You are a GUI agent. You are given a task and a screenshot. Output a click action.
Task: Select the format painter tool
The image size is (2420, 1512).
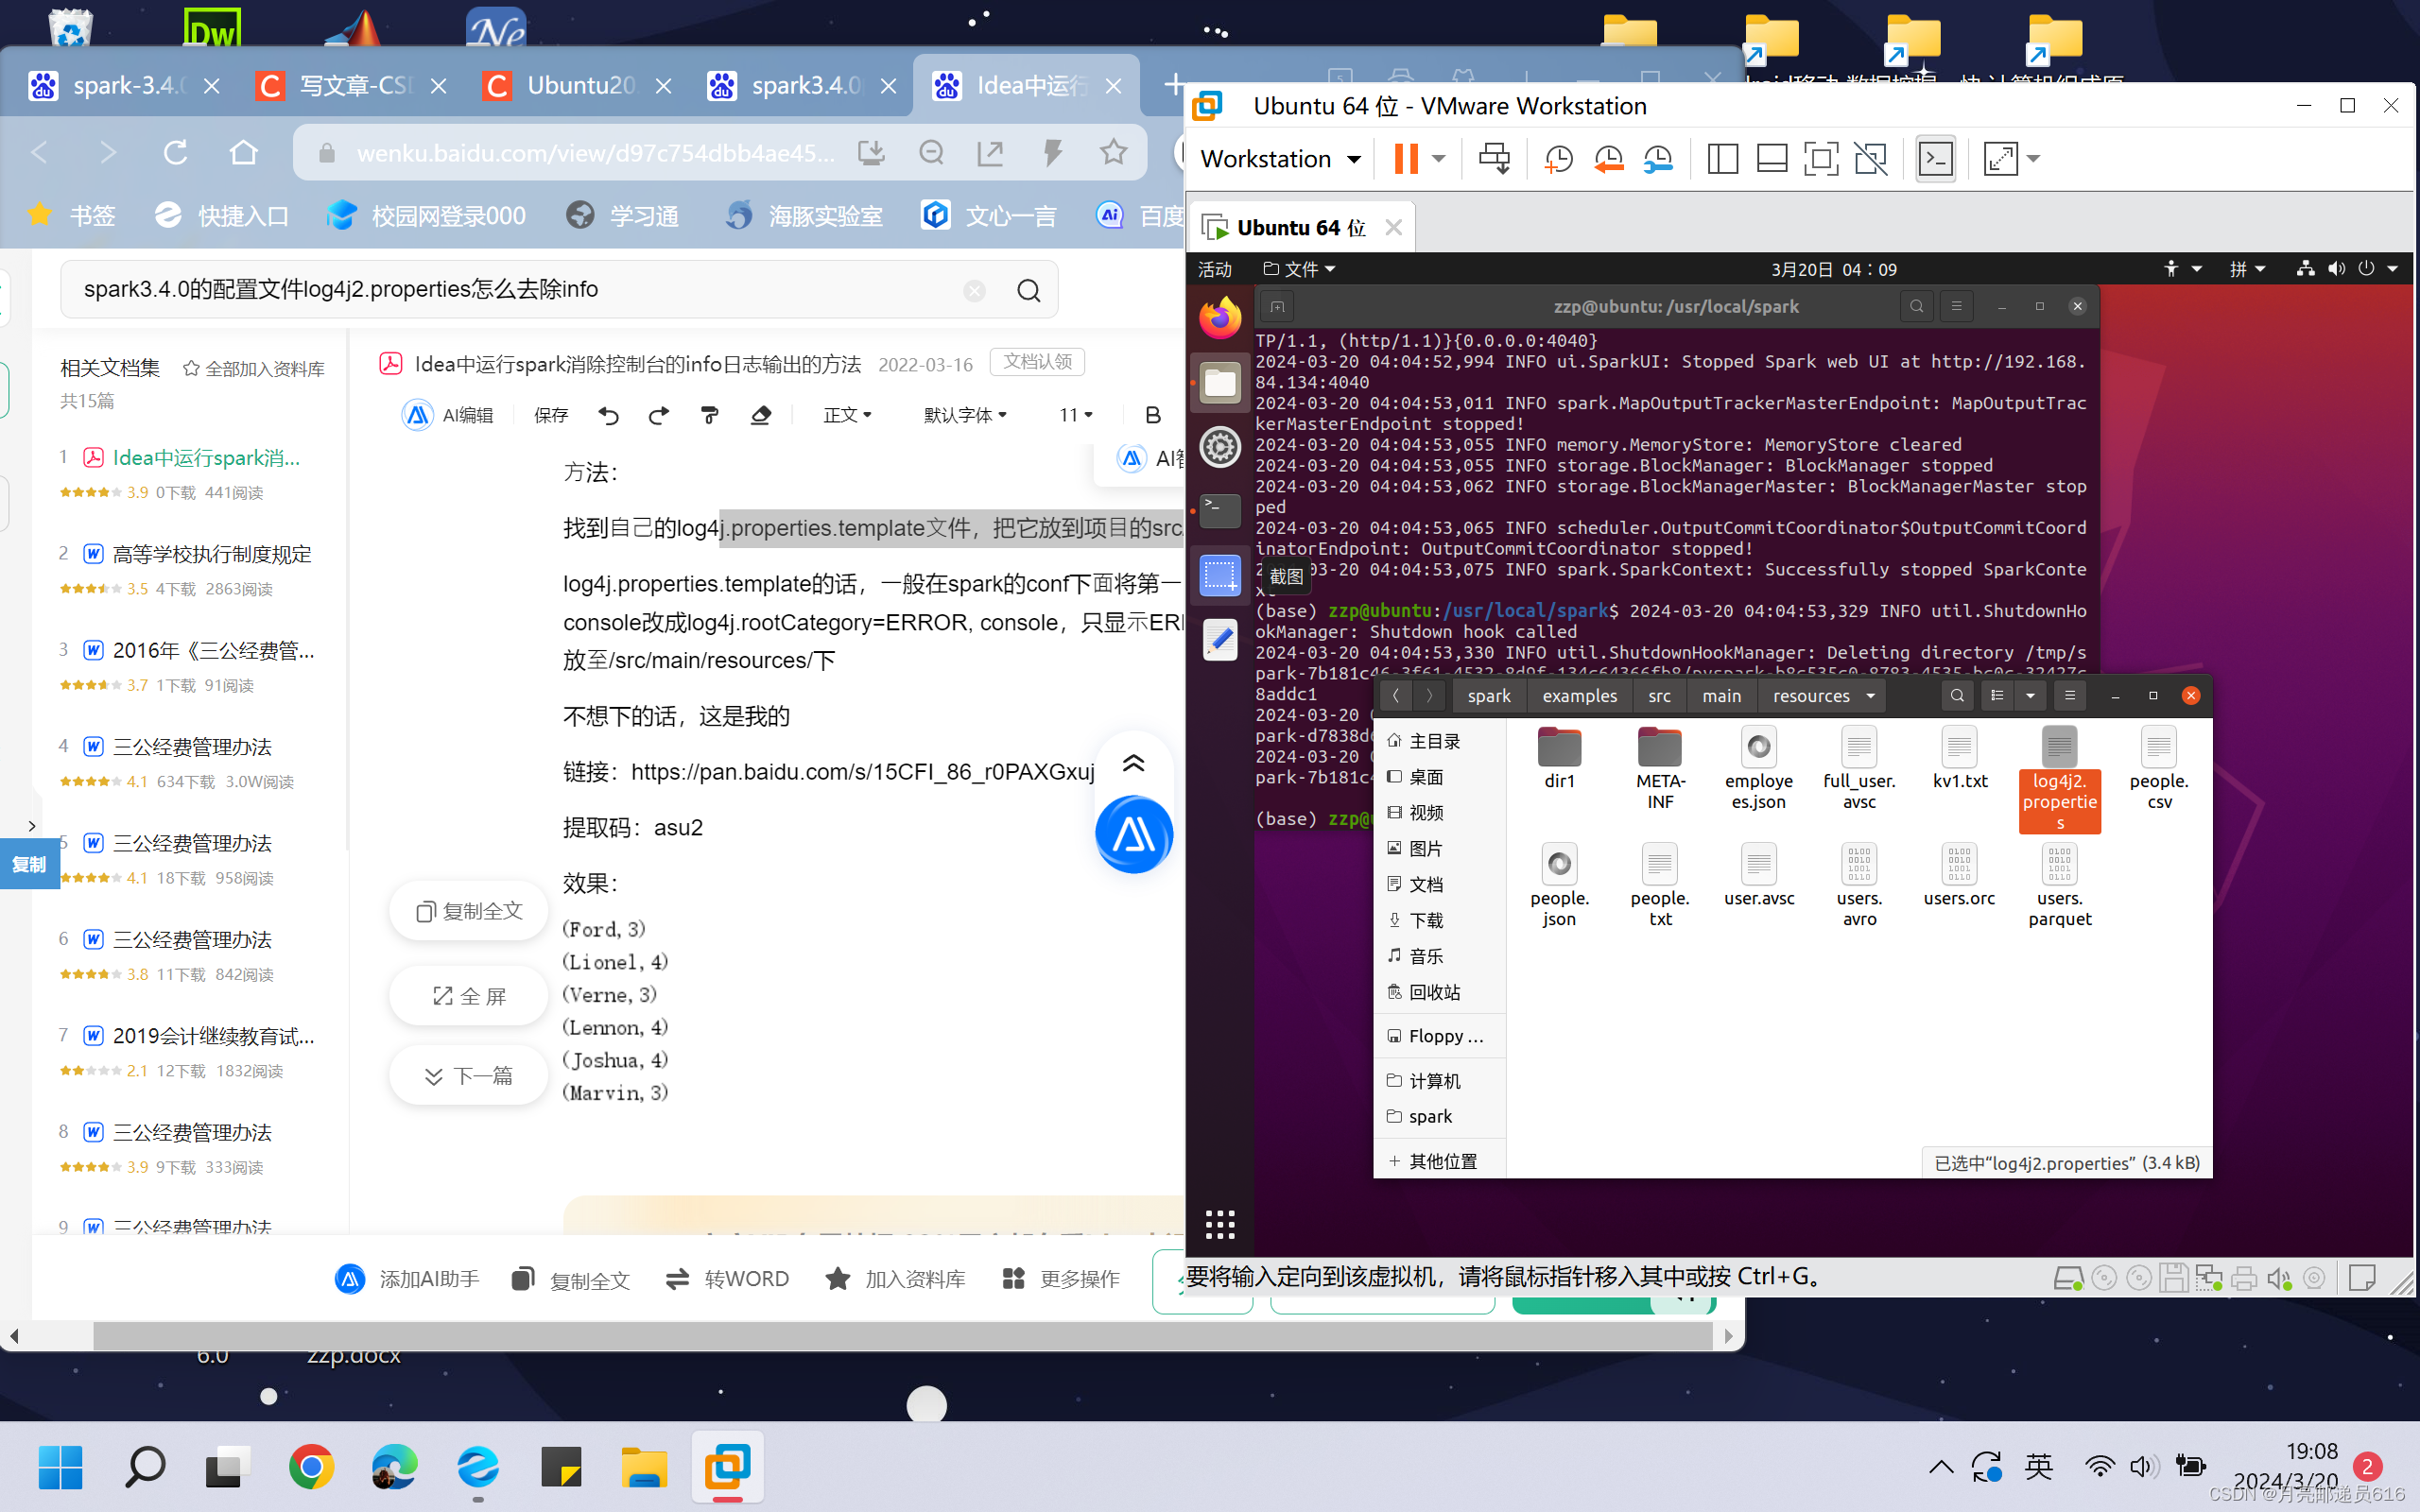[710, 415]
